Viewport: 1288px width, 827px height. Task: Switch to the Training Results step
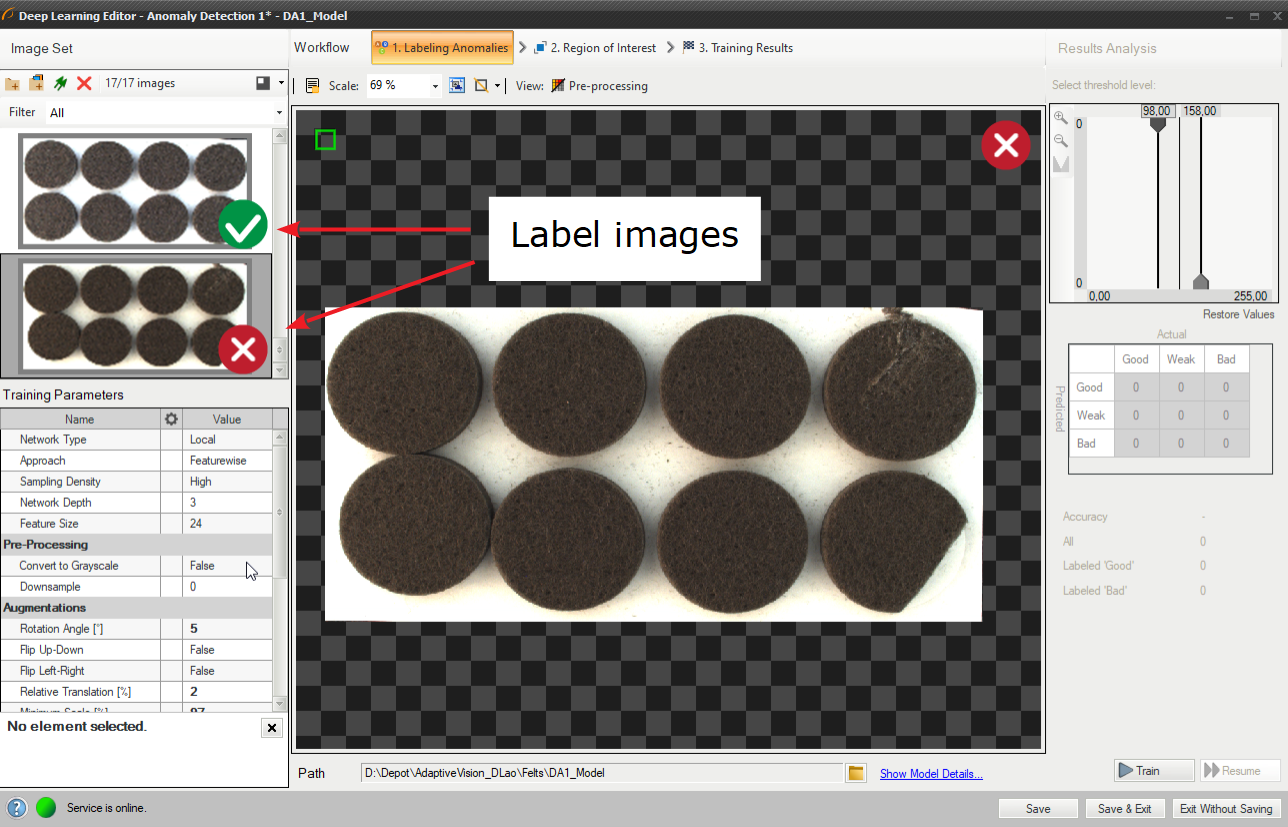coord(737,48)
